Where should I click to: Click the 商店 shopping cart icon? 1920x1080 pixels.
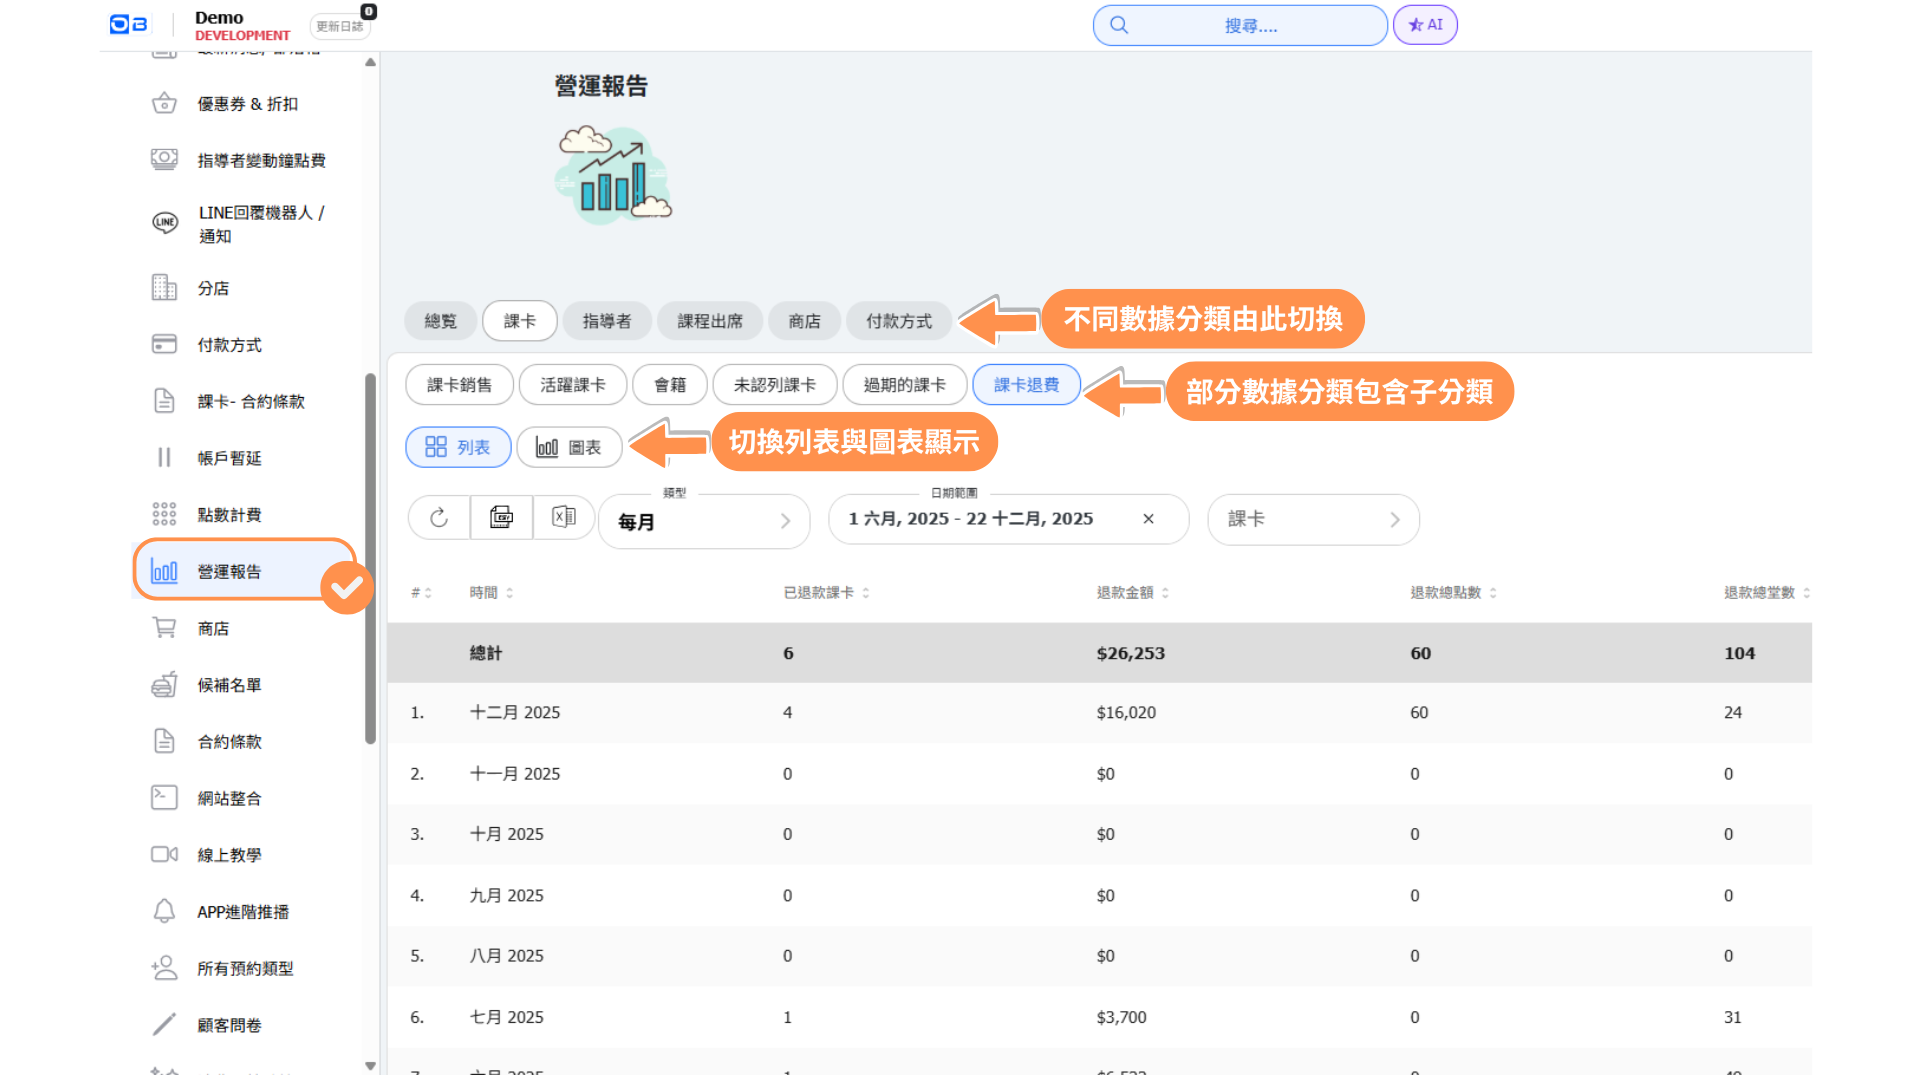[x=164, y=629]
